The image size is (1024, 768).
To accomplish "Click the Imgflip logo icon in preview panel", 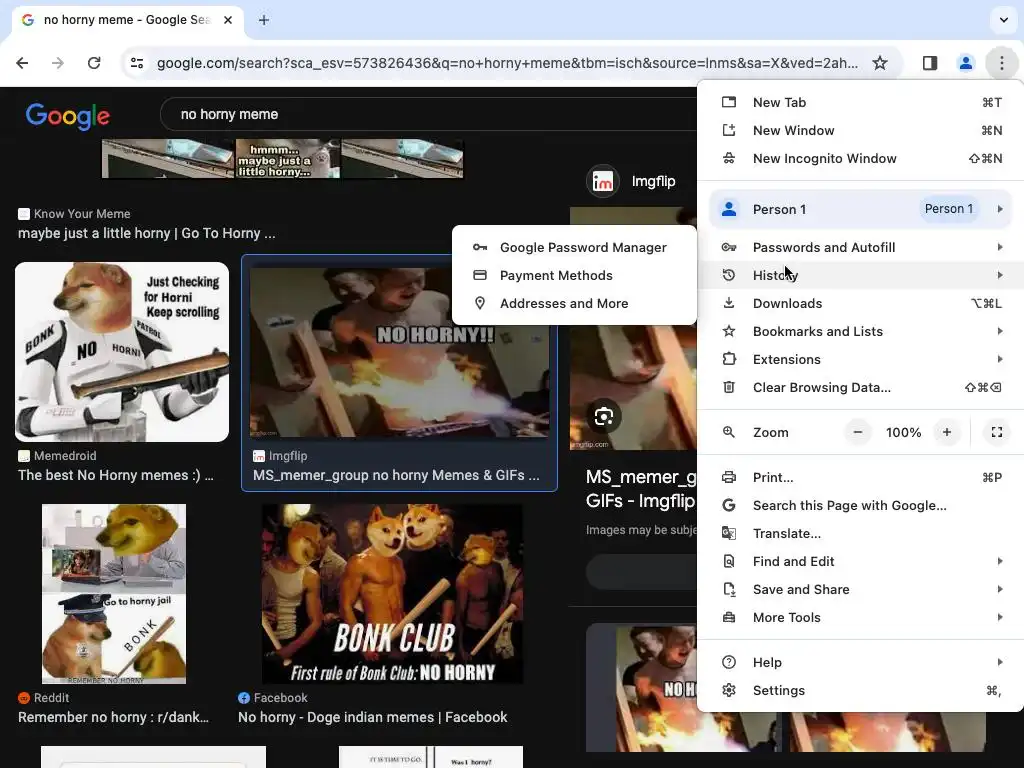I will pos(602,181).
